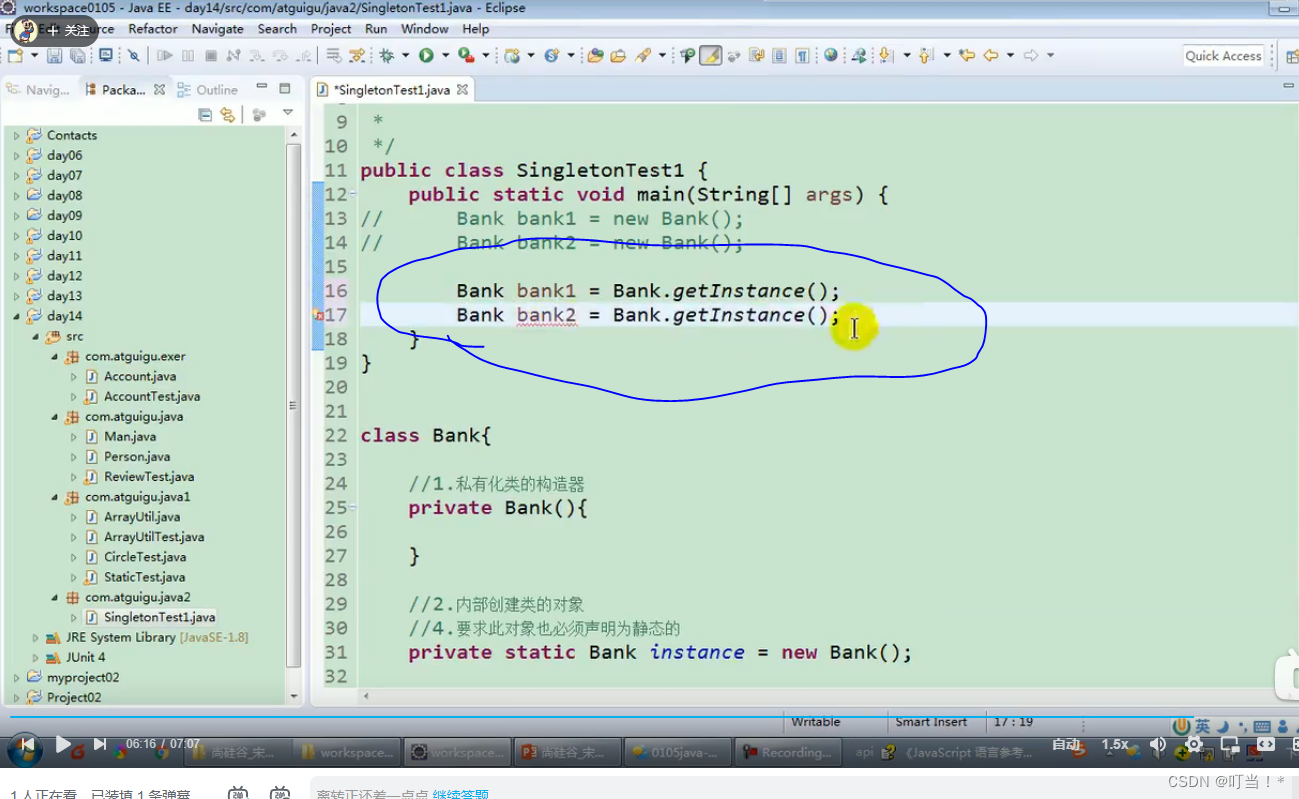Collapse the com.atguigu.exer package

point(55,356)
